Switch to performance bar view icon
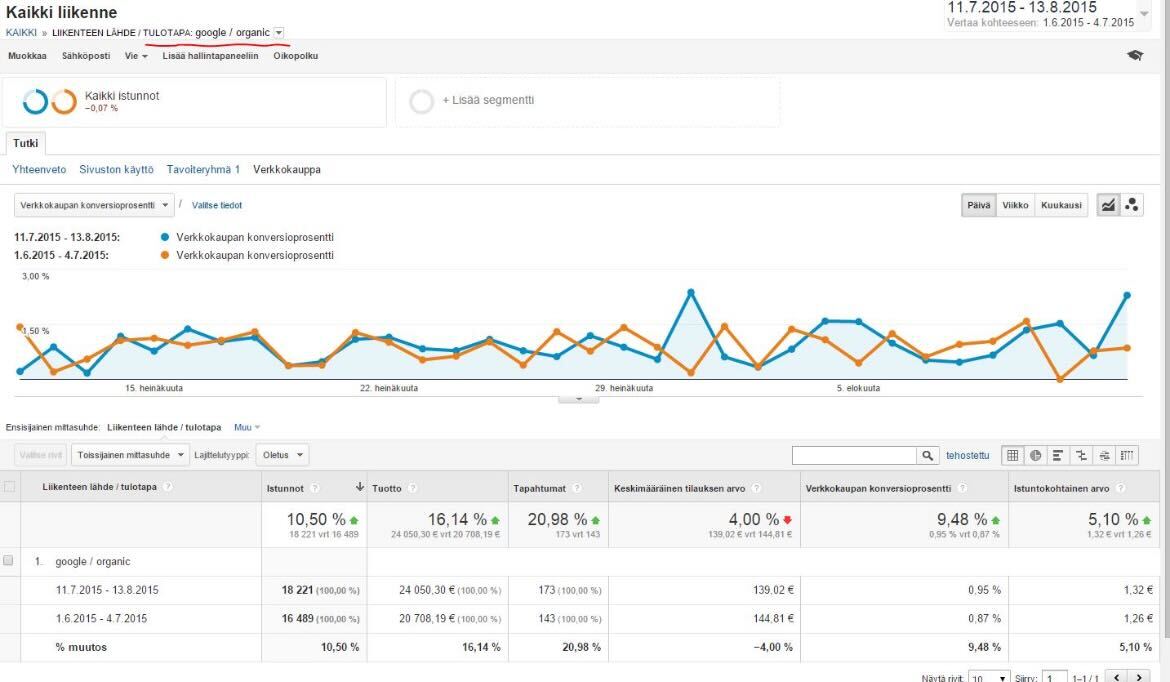Image resolution: width=1170 pixels, height=682 pixels. pos(1058,455)
